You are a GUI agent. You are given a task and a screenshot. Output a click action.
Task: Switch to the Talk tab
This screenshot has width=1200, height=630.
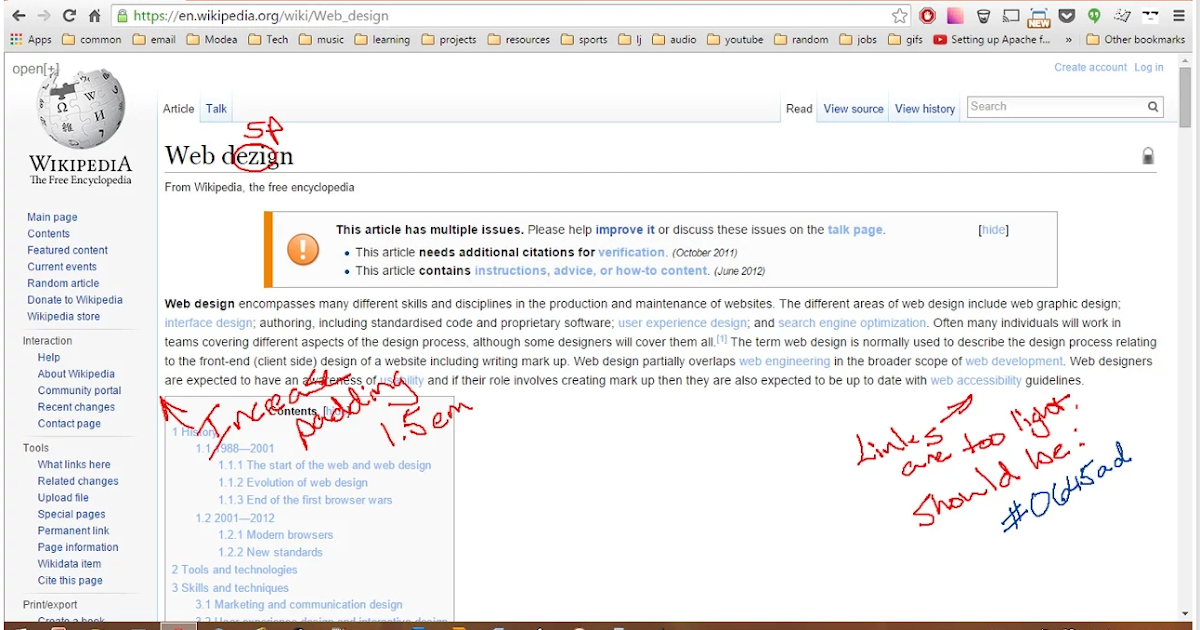[216, 109]
